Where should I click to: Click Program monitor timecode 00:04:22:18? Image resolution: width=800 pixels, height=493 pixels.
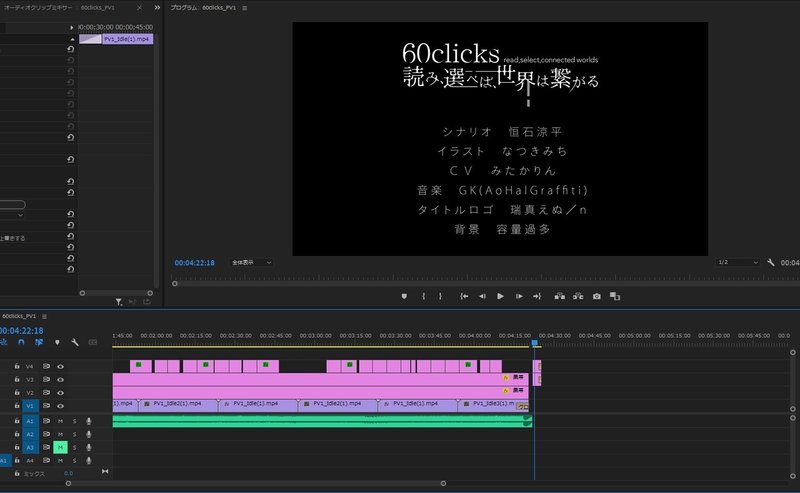pyautogui.click(x=194, y=263)
